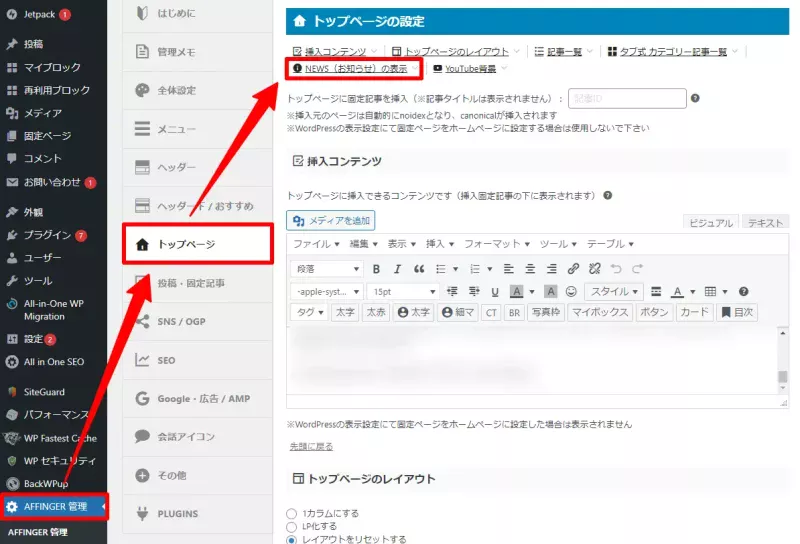The image size is (800, 544).
Task: Underline the selected text
Action: (x=494, y=291)
